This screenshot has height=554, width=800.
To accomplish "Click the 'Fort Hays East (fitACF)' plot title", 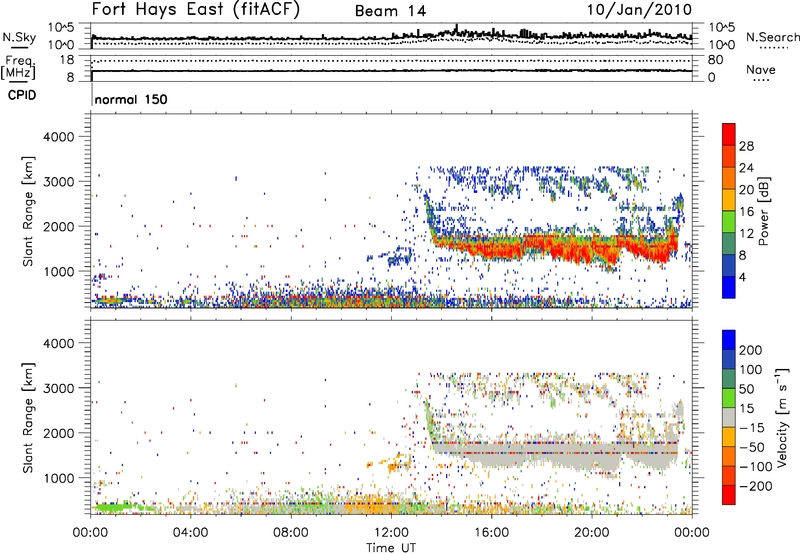I will (195, 10).
